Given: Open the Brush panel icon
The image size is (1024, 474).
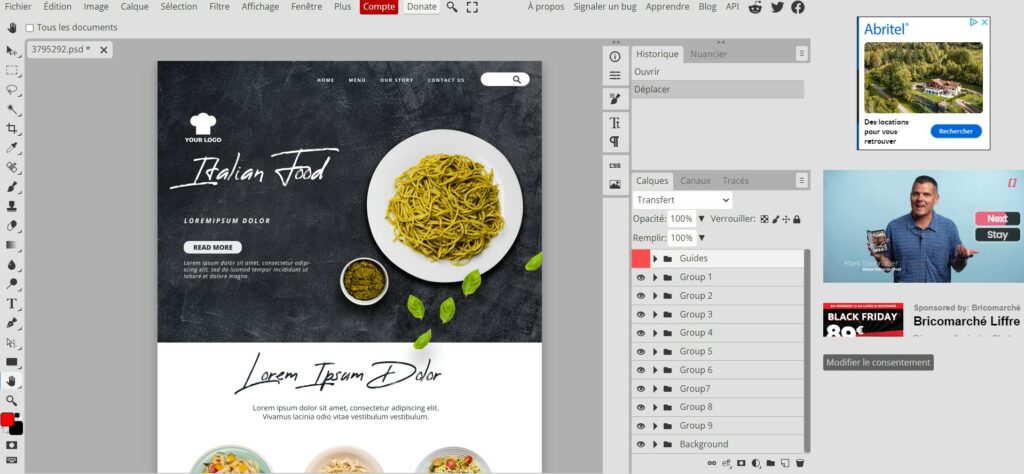Looking at the screenshot, I should point(615,99).
